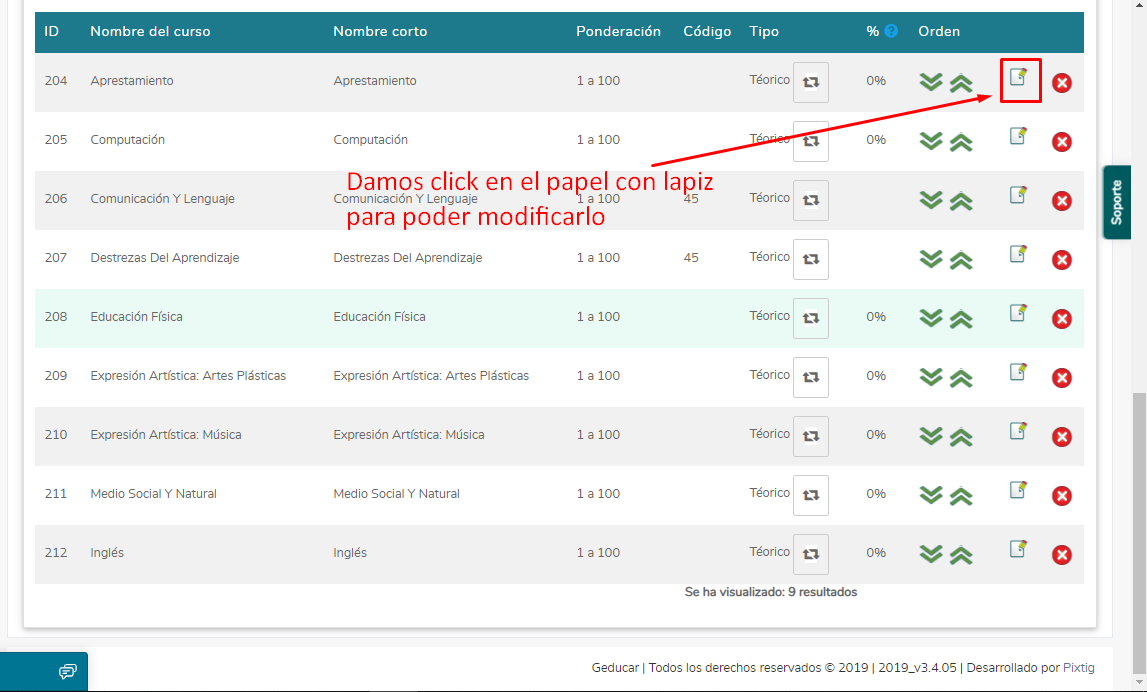The height and width of the screenshot is (692, 1147).
Task: Select Inglés short name cell
Action: click(350, 553)
